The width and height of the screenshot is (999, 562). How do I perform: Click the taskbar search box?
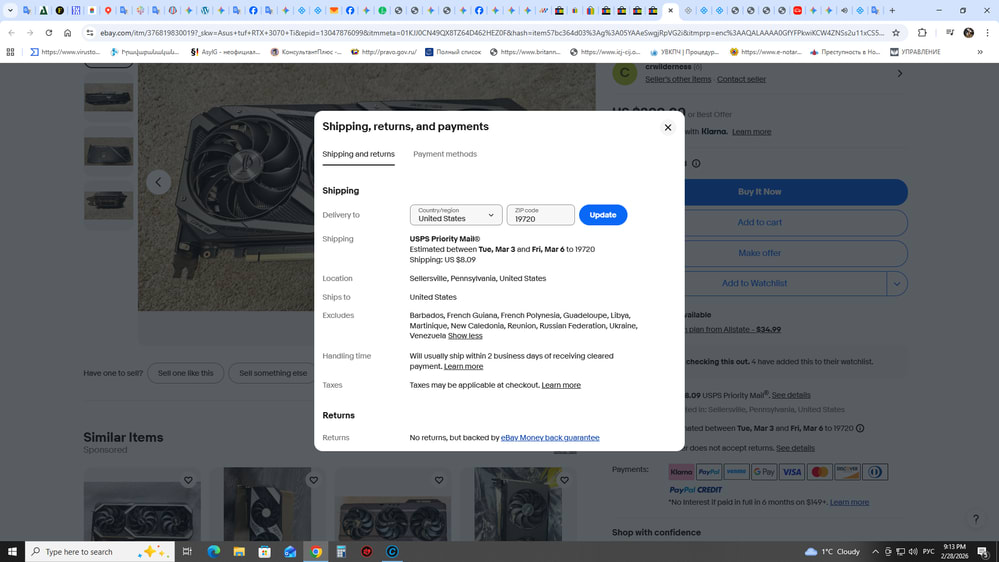tap(100, 551)
